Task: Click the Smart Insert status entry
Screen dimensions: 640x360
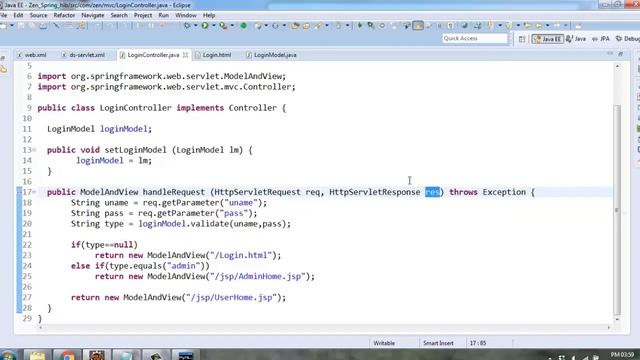Action: 438,343
